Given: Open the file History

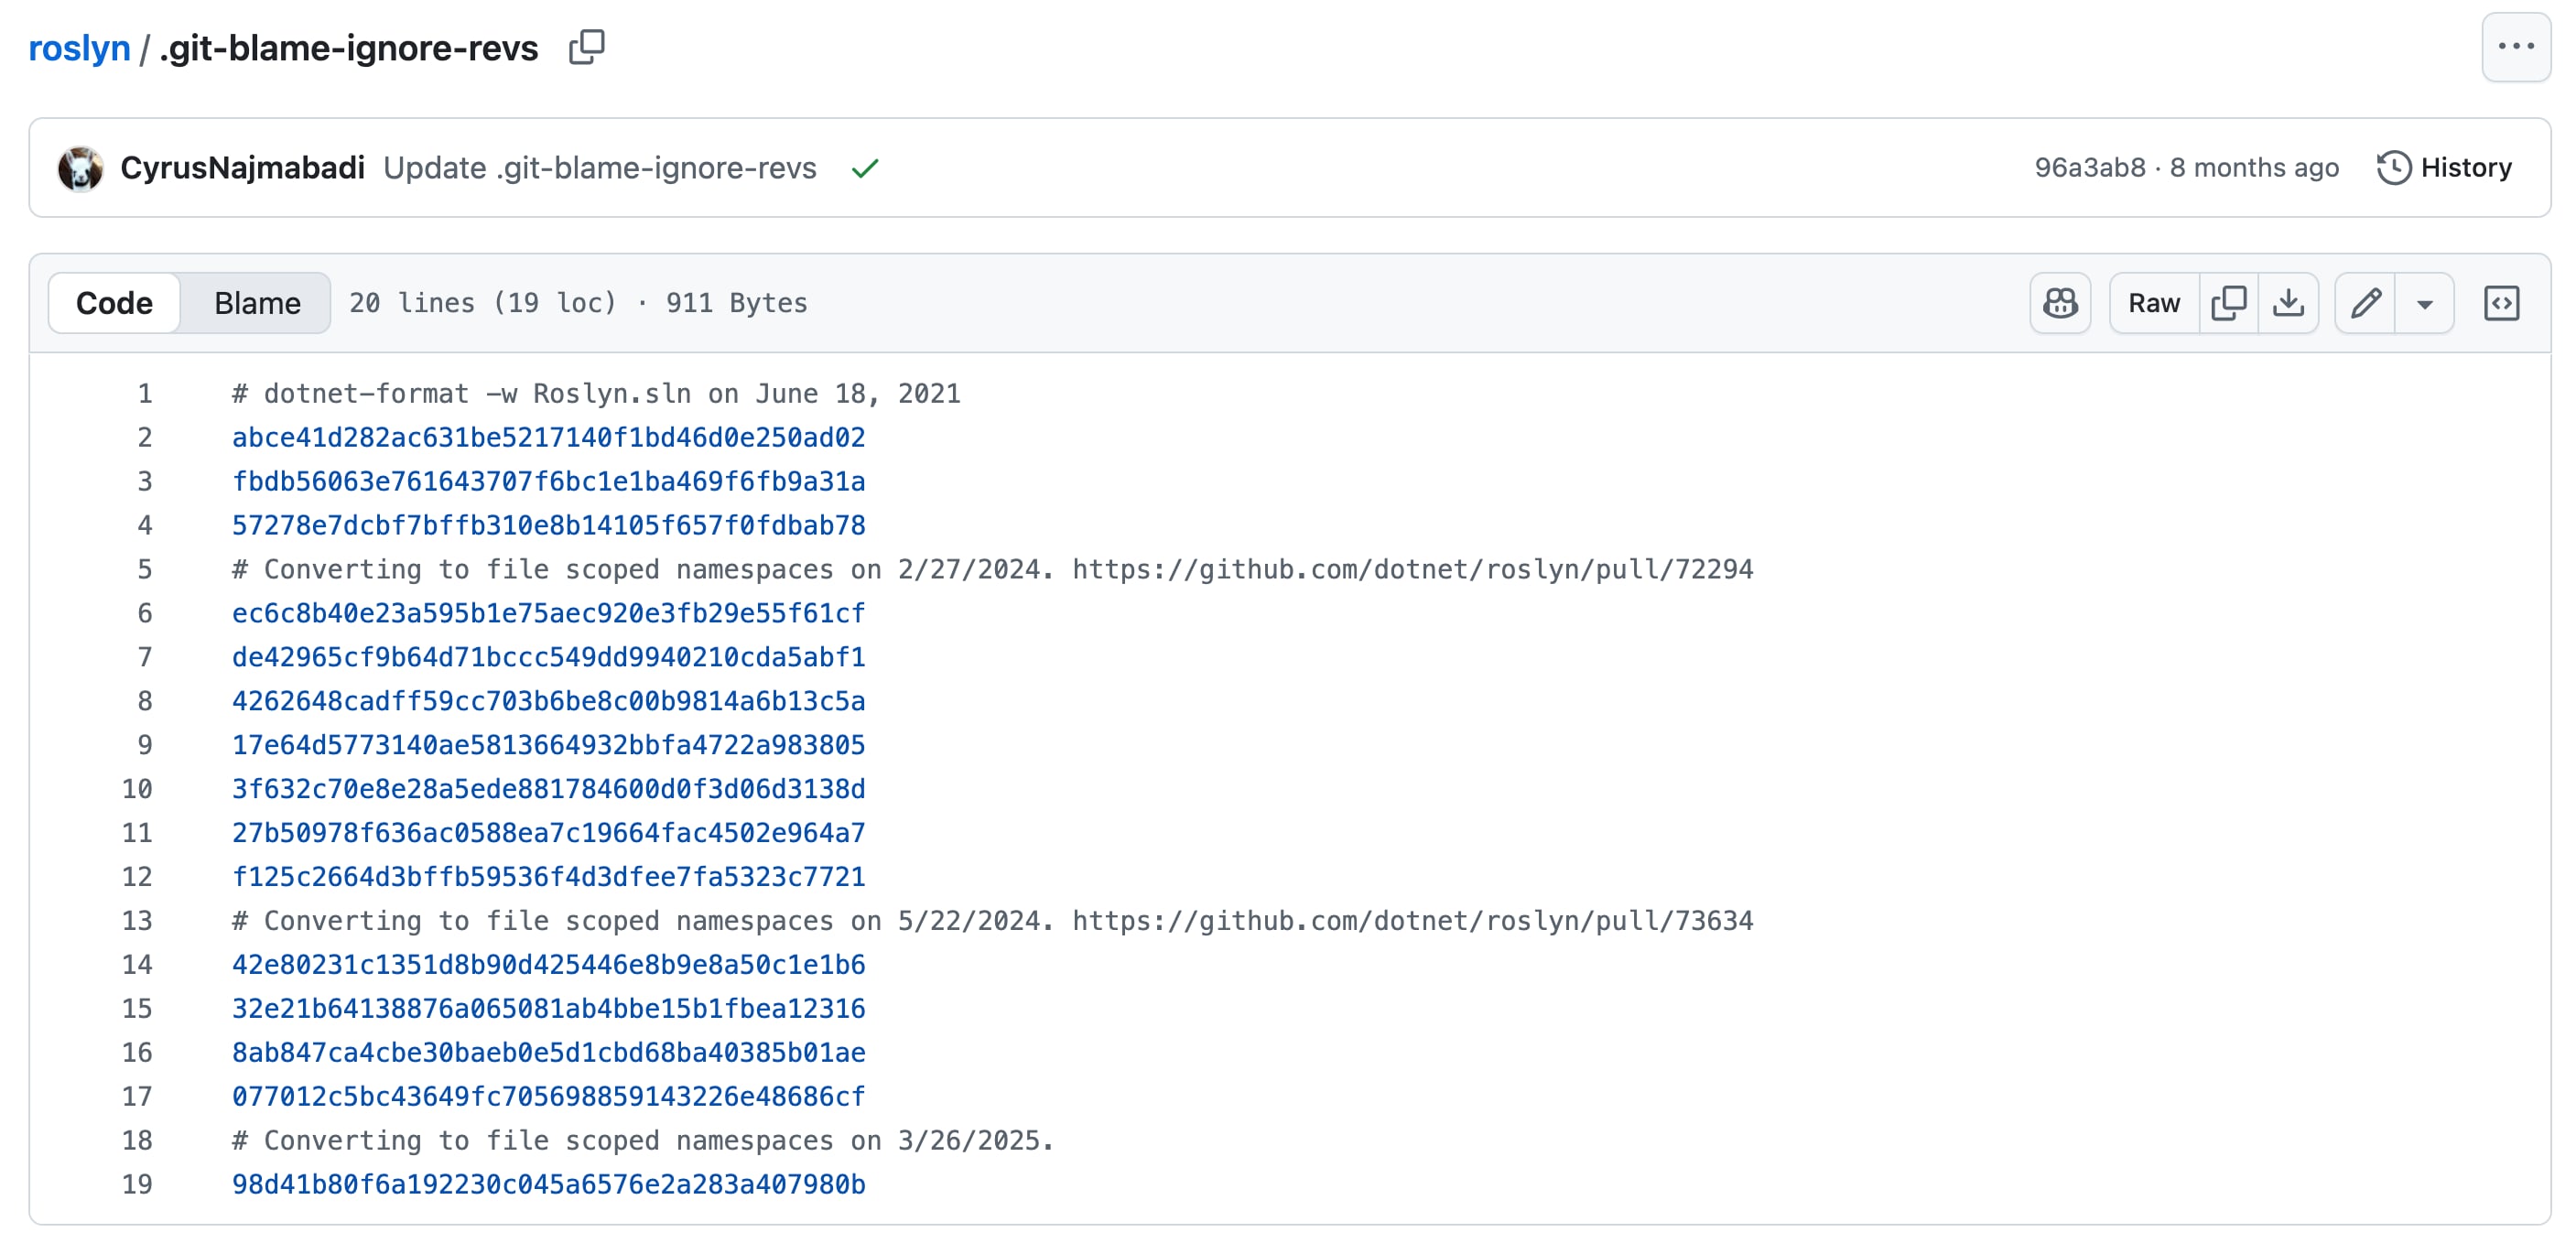Looking at the screenshot, I should click(x=2444, y=168).
